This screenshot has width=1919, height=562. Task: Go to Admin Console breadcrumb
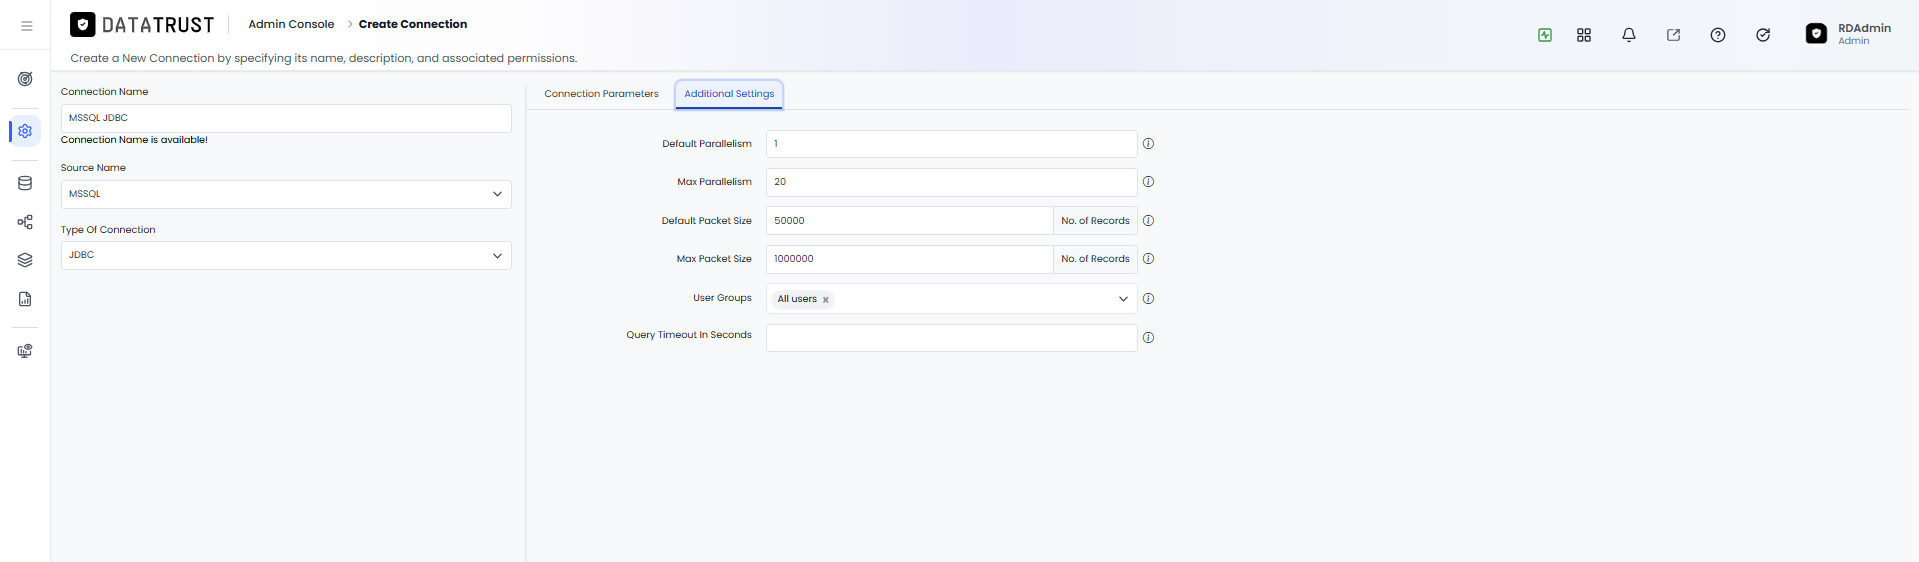click(291, 24)
